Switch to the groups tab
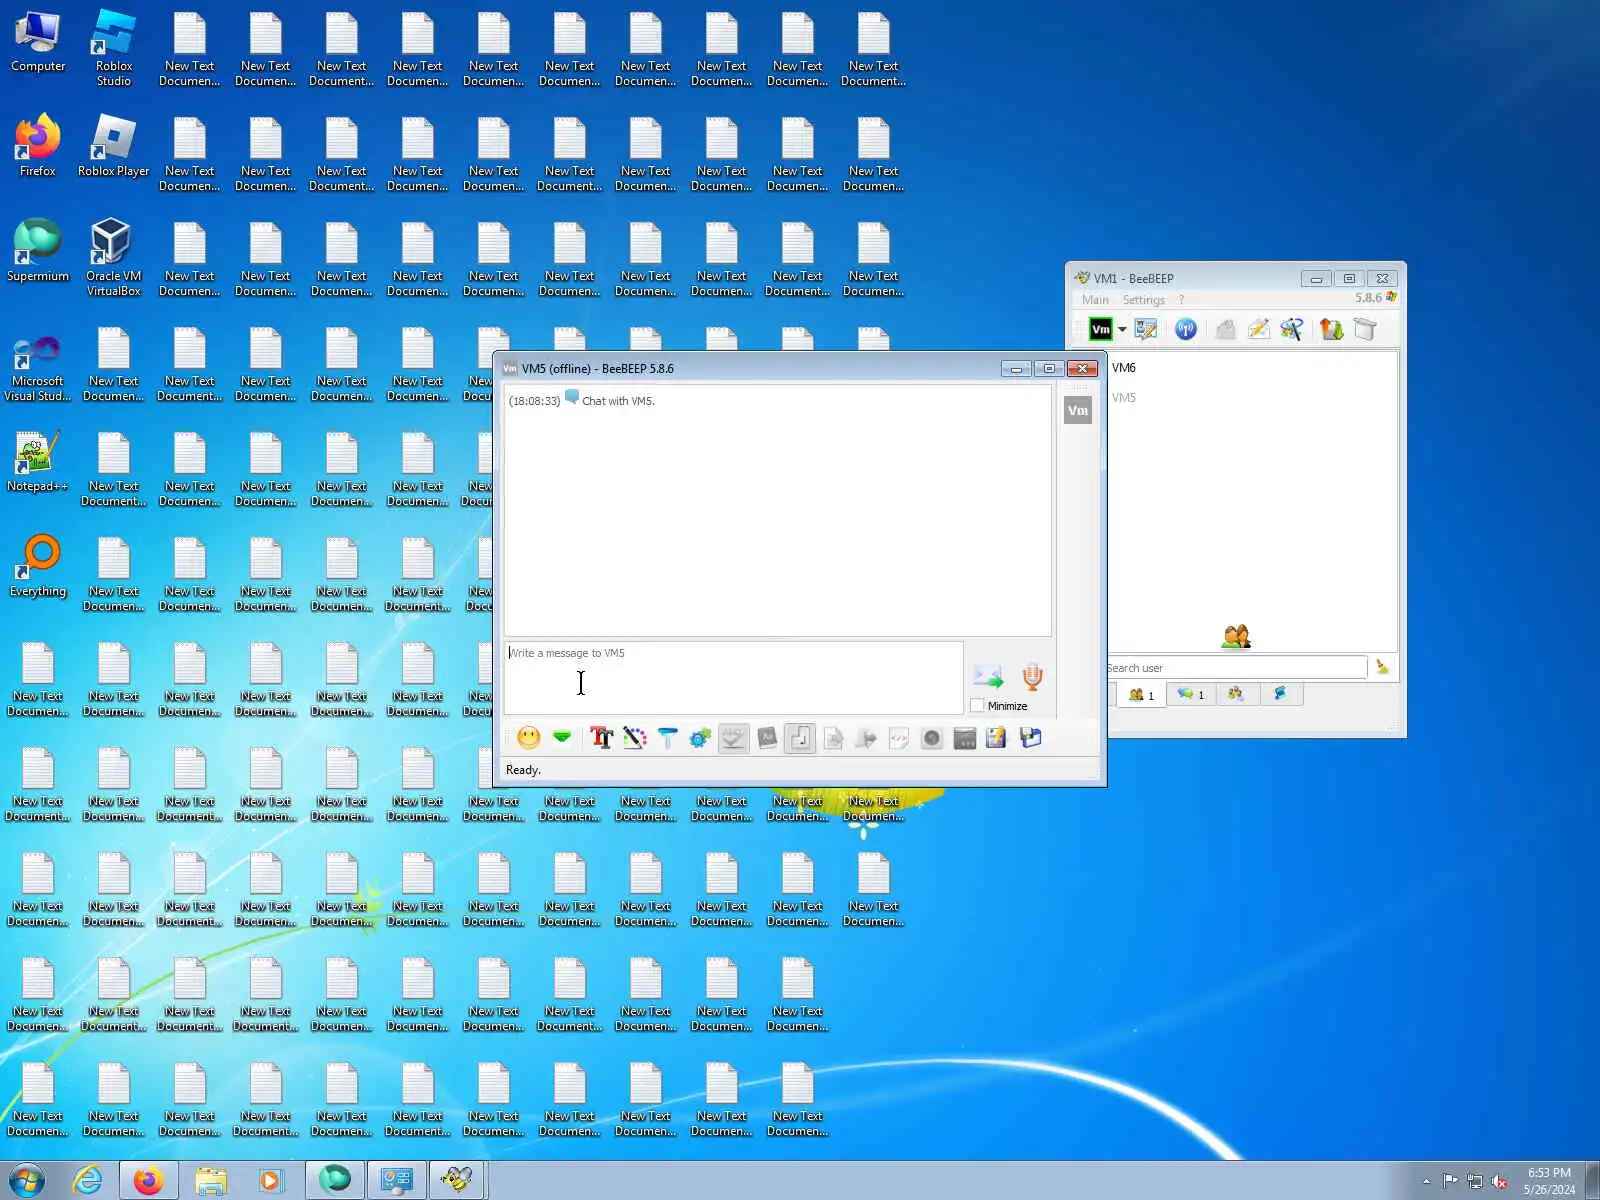This screenshot has width=1600, height=1200. 1236,694
